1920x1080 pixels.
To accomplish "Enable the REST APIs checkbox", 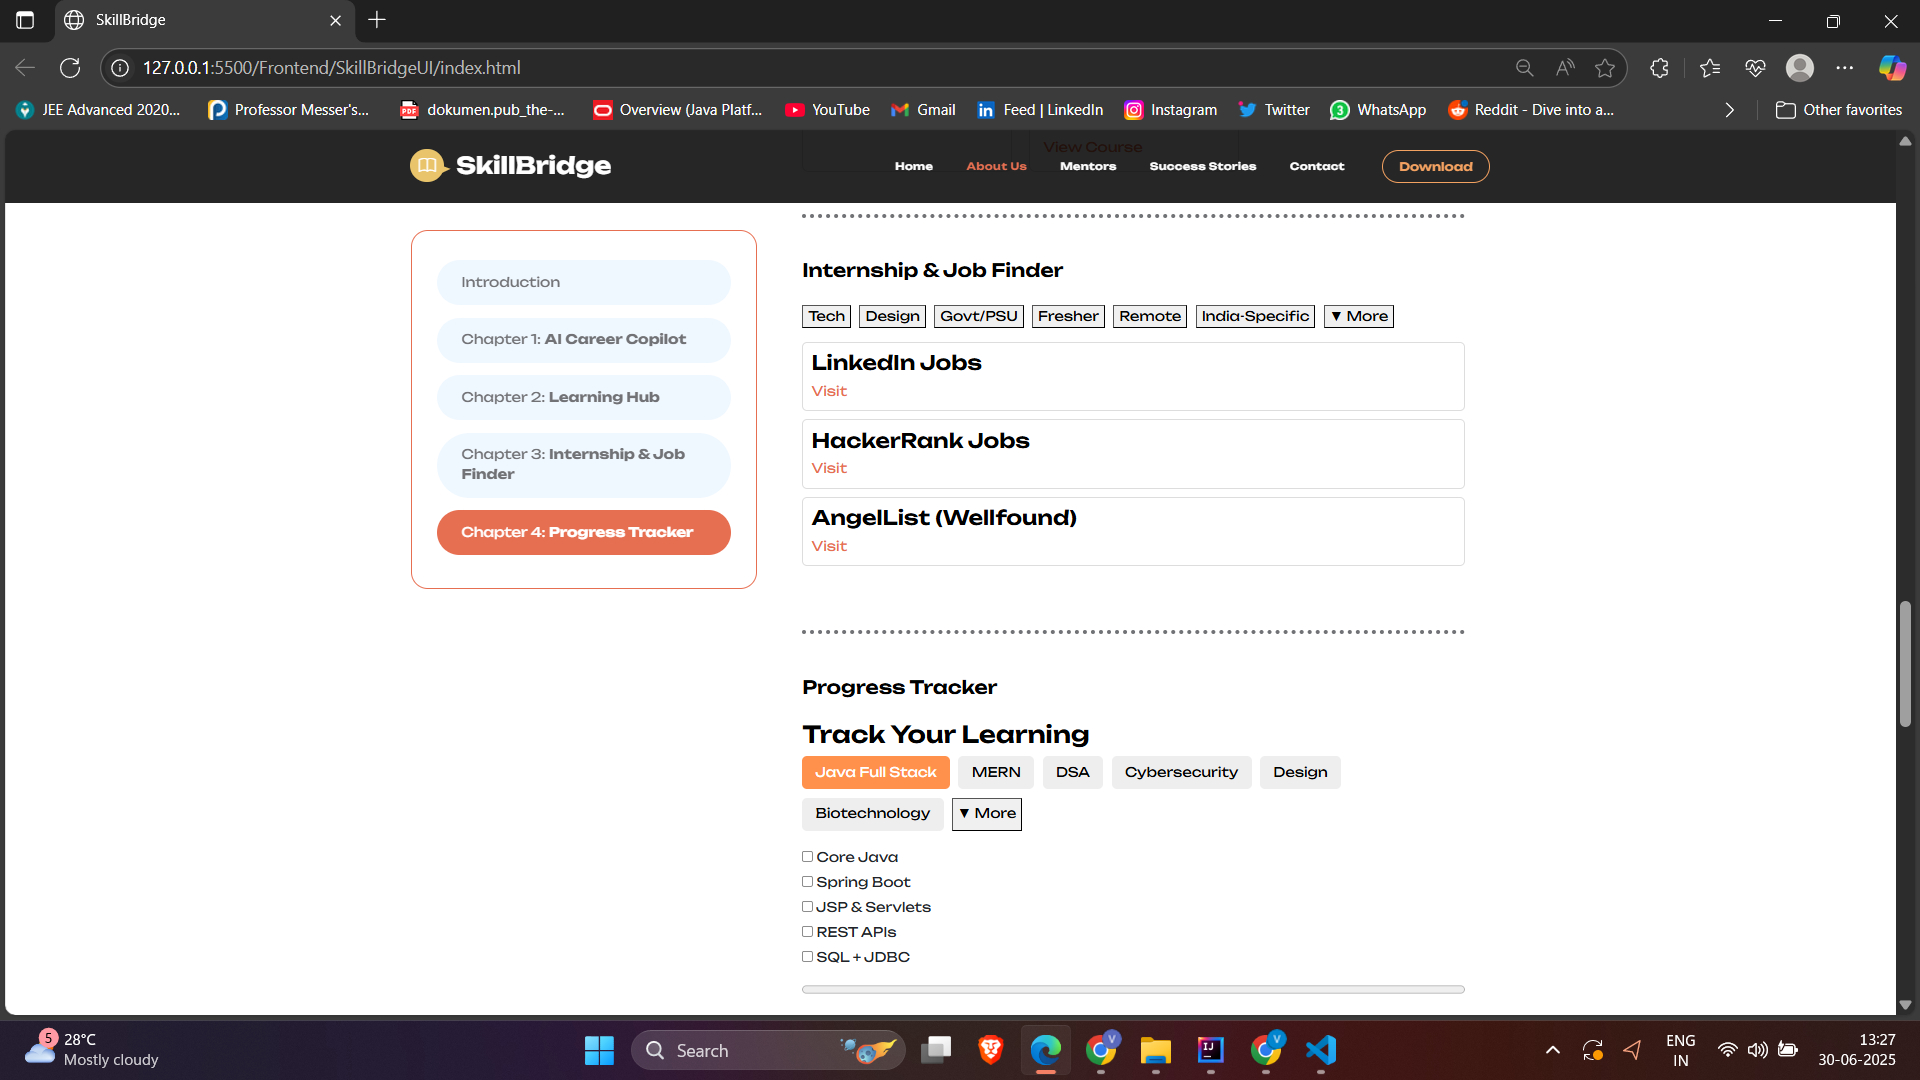I will [x=807, y=932].
